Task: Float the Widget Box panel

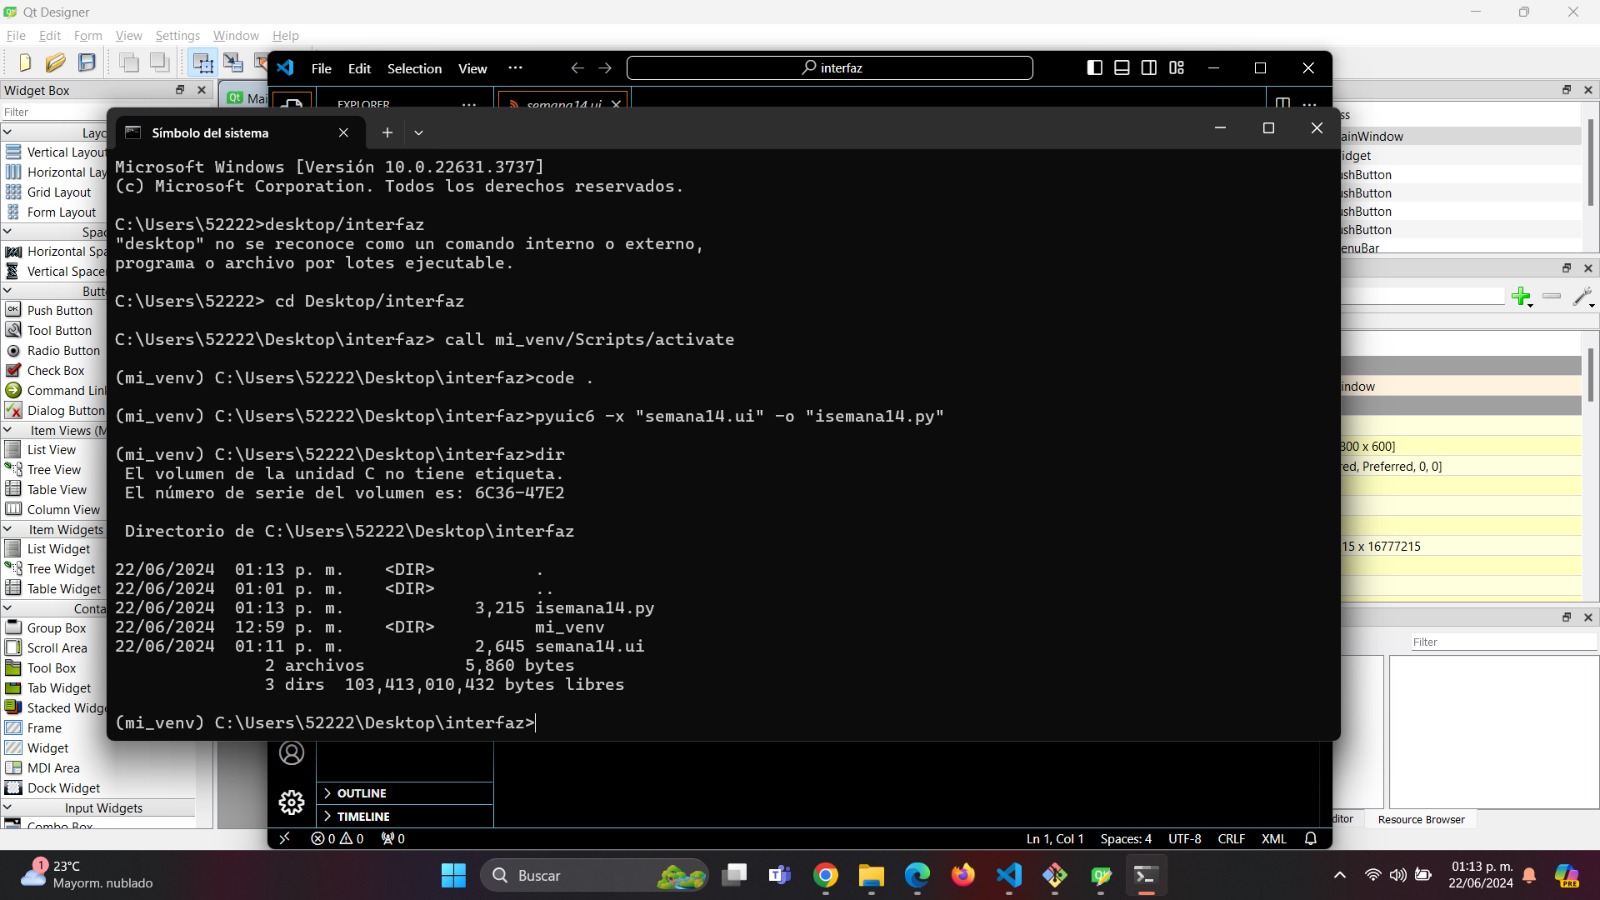Action: [x=180, y=90]
